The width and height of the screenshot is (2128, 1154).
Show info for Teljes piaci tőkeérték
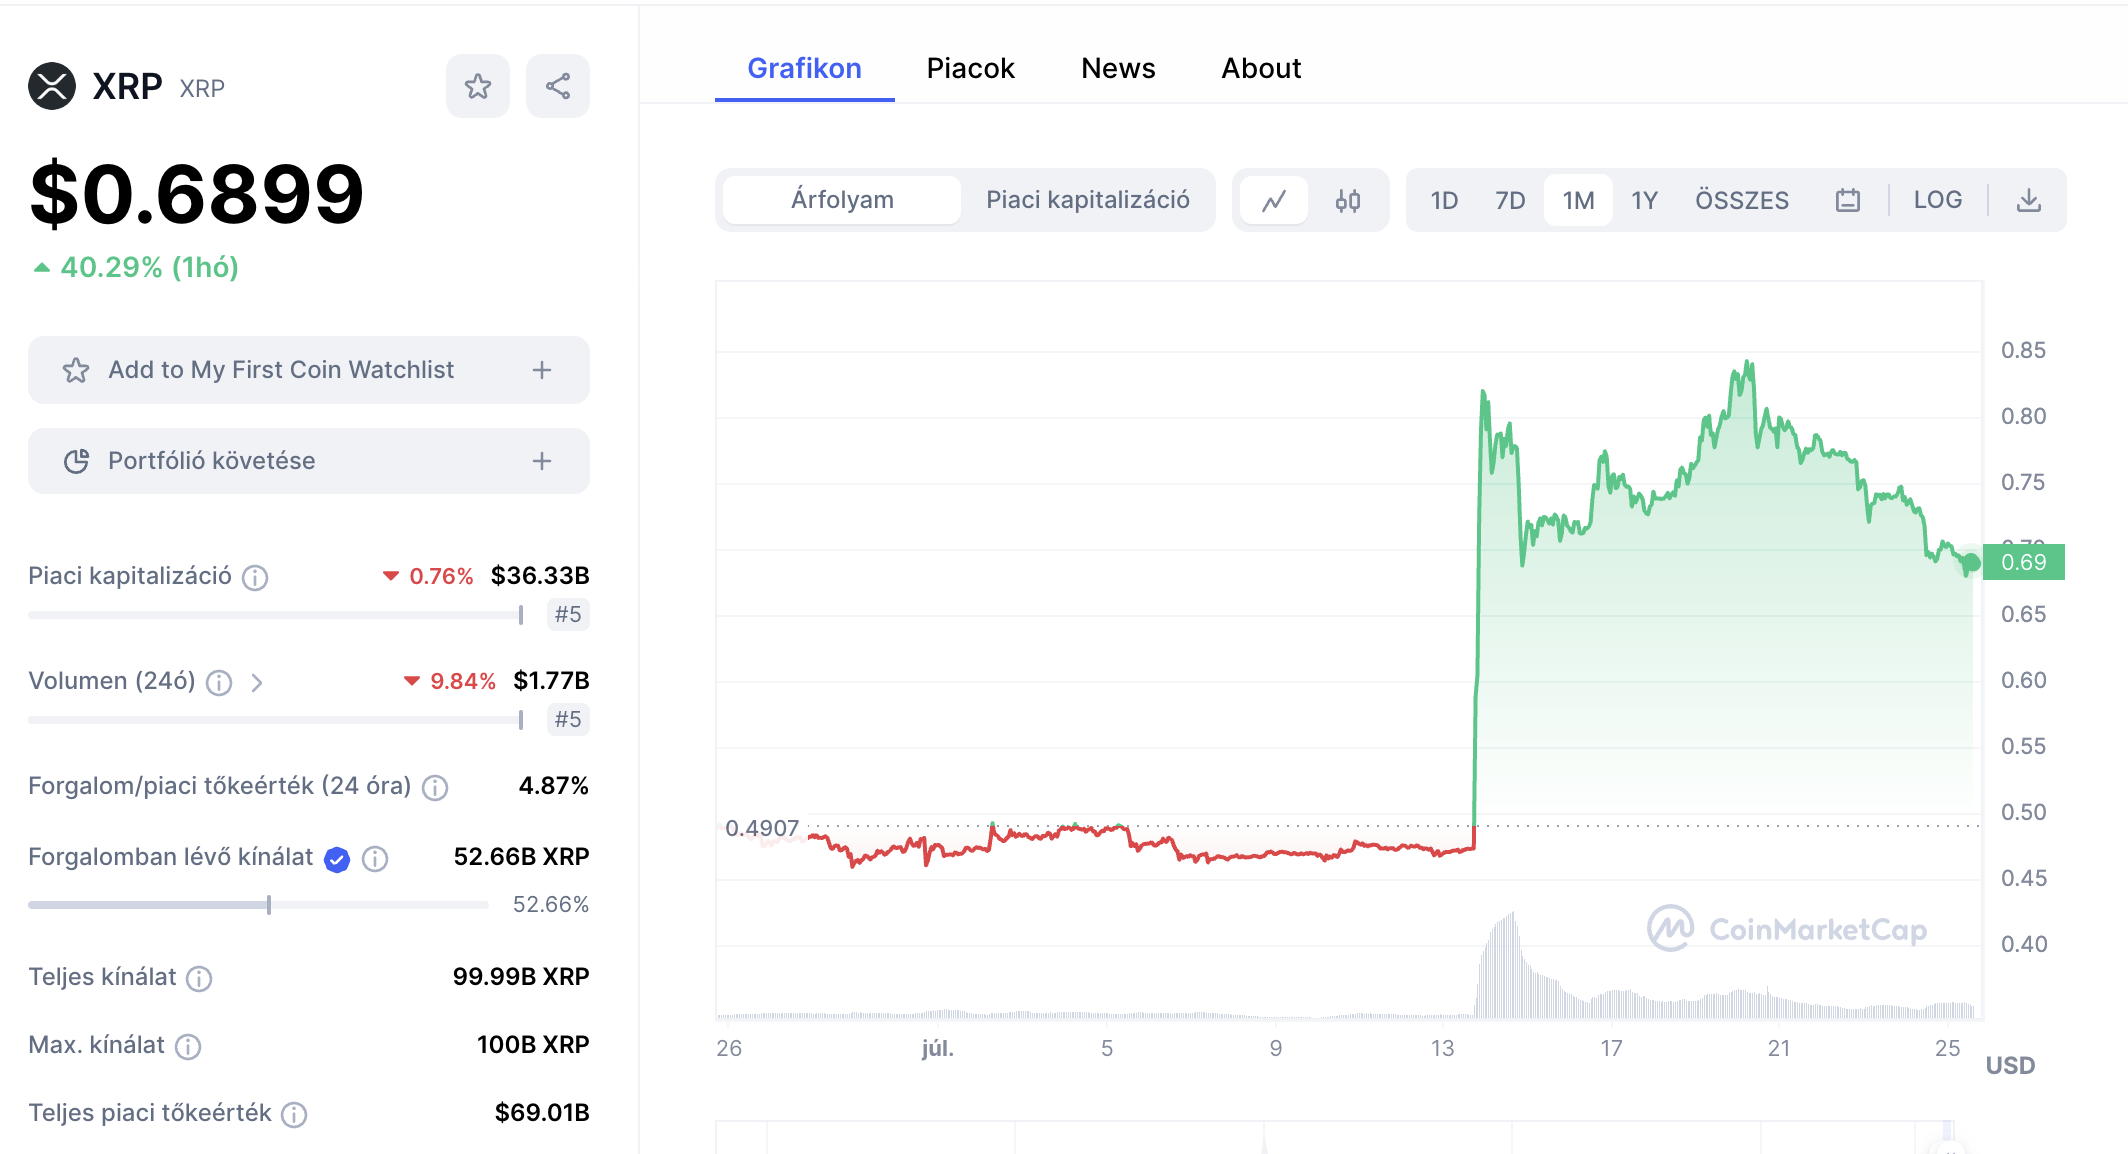pyautogui.click(x=294, y=1114)
